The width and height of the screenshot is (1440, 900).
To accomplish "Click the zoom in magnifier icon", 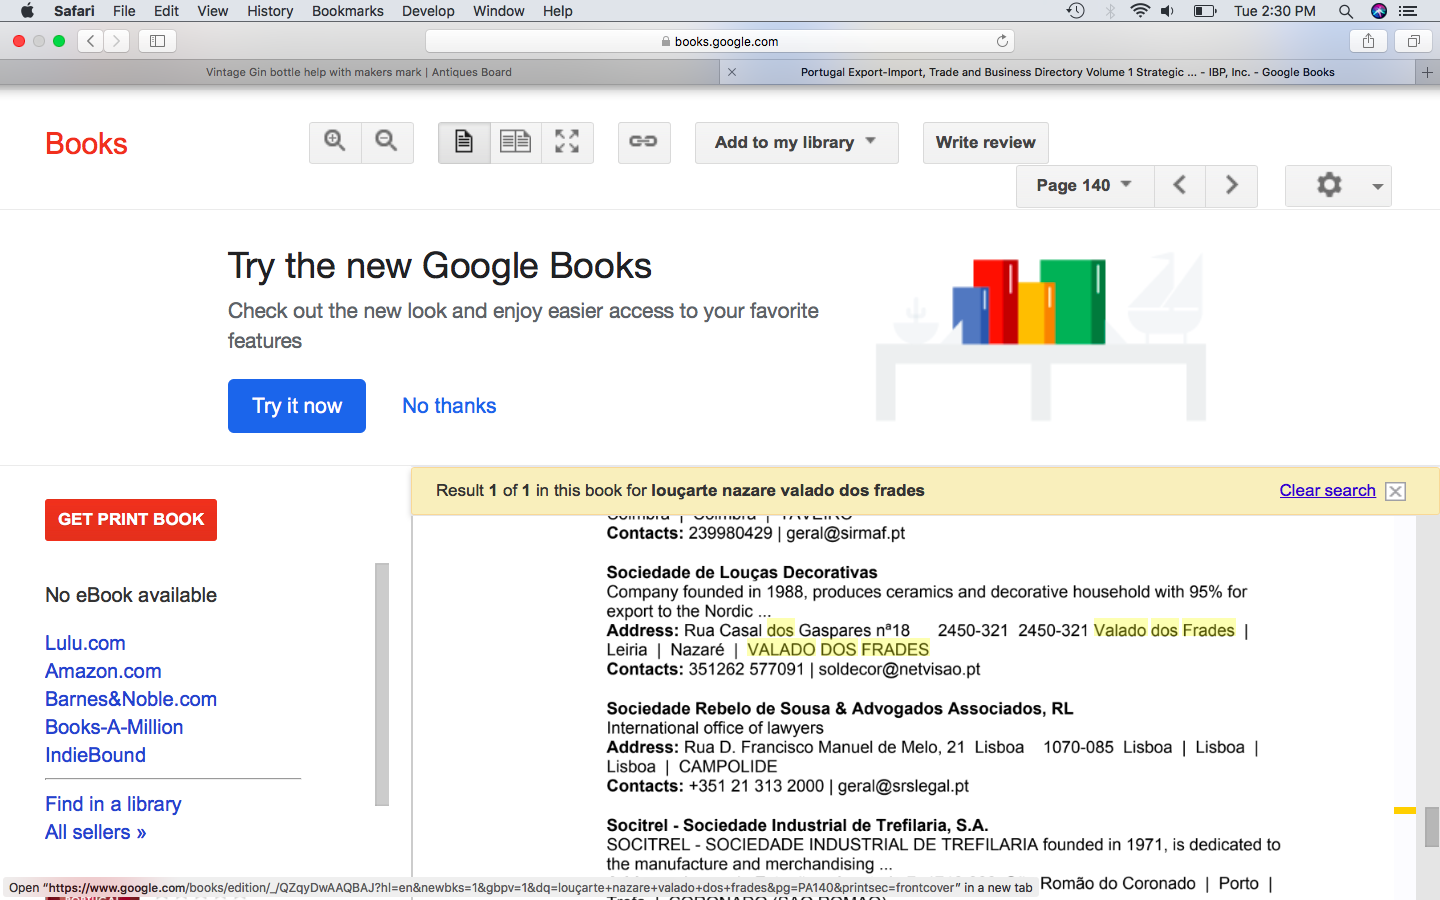I will click(335, 142).
